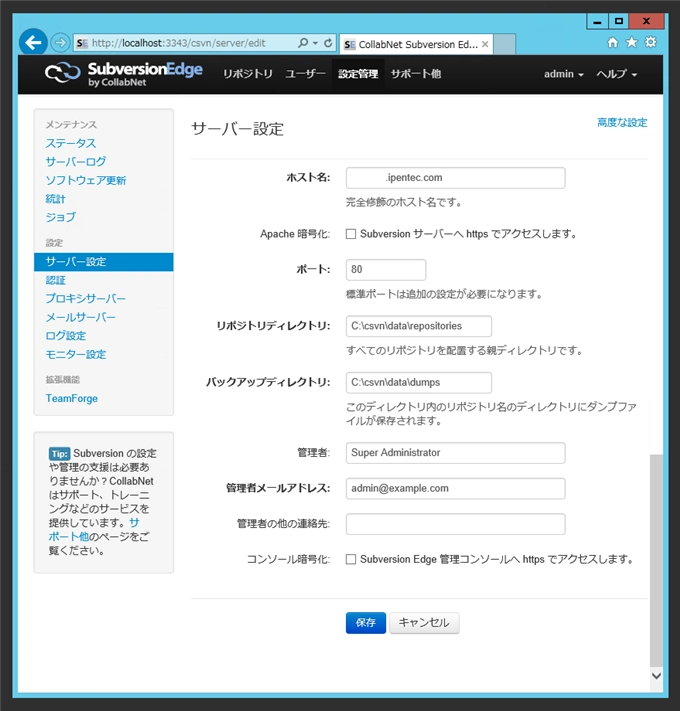Image resolution: width=680 pixels, height=711 pixels.
Task: Click the 管理者 name field
Action: (456, 453)
